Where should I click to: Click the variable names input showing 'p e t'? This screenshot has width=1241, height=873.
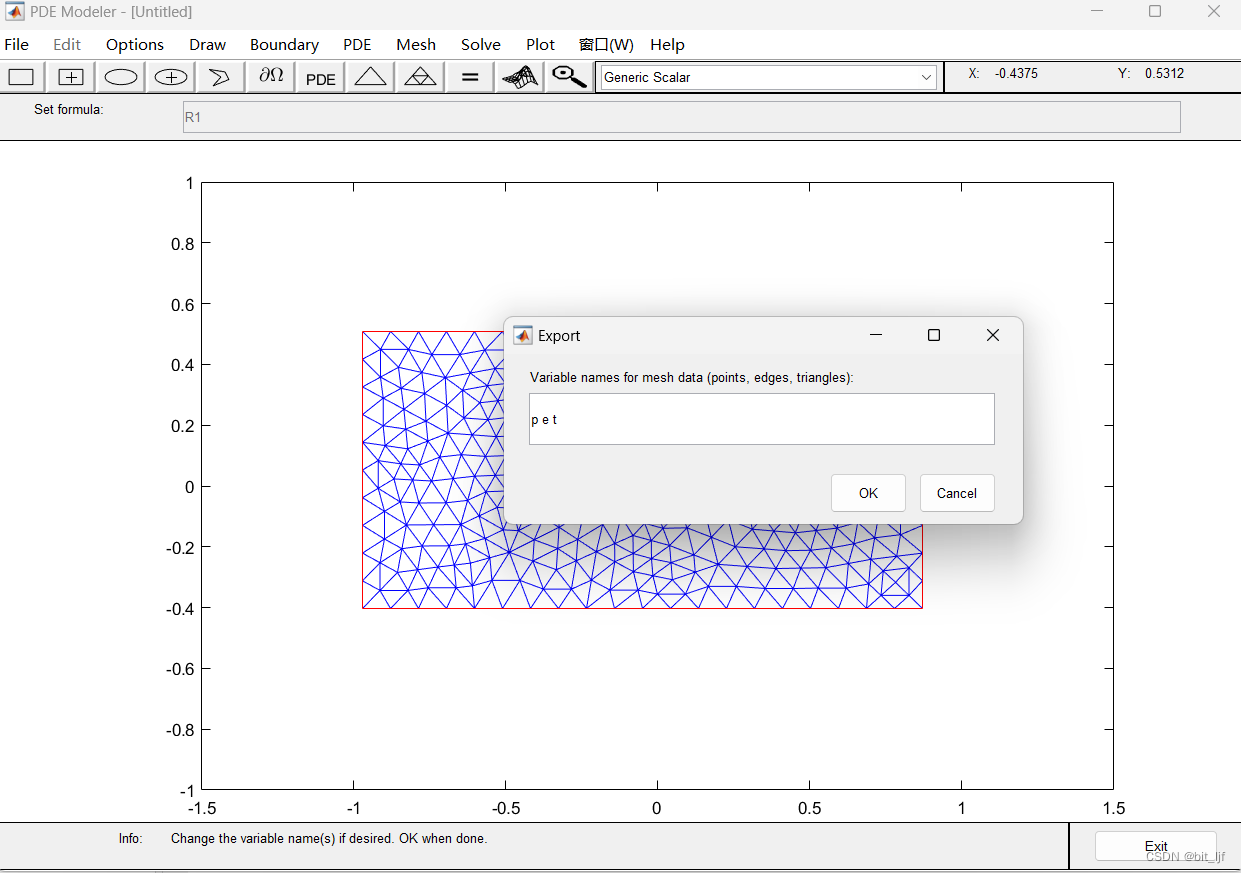coord(760,419)
